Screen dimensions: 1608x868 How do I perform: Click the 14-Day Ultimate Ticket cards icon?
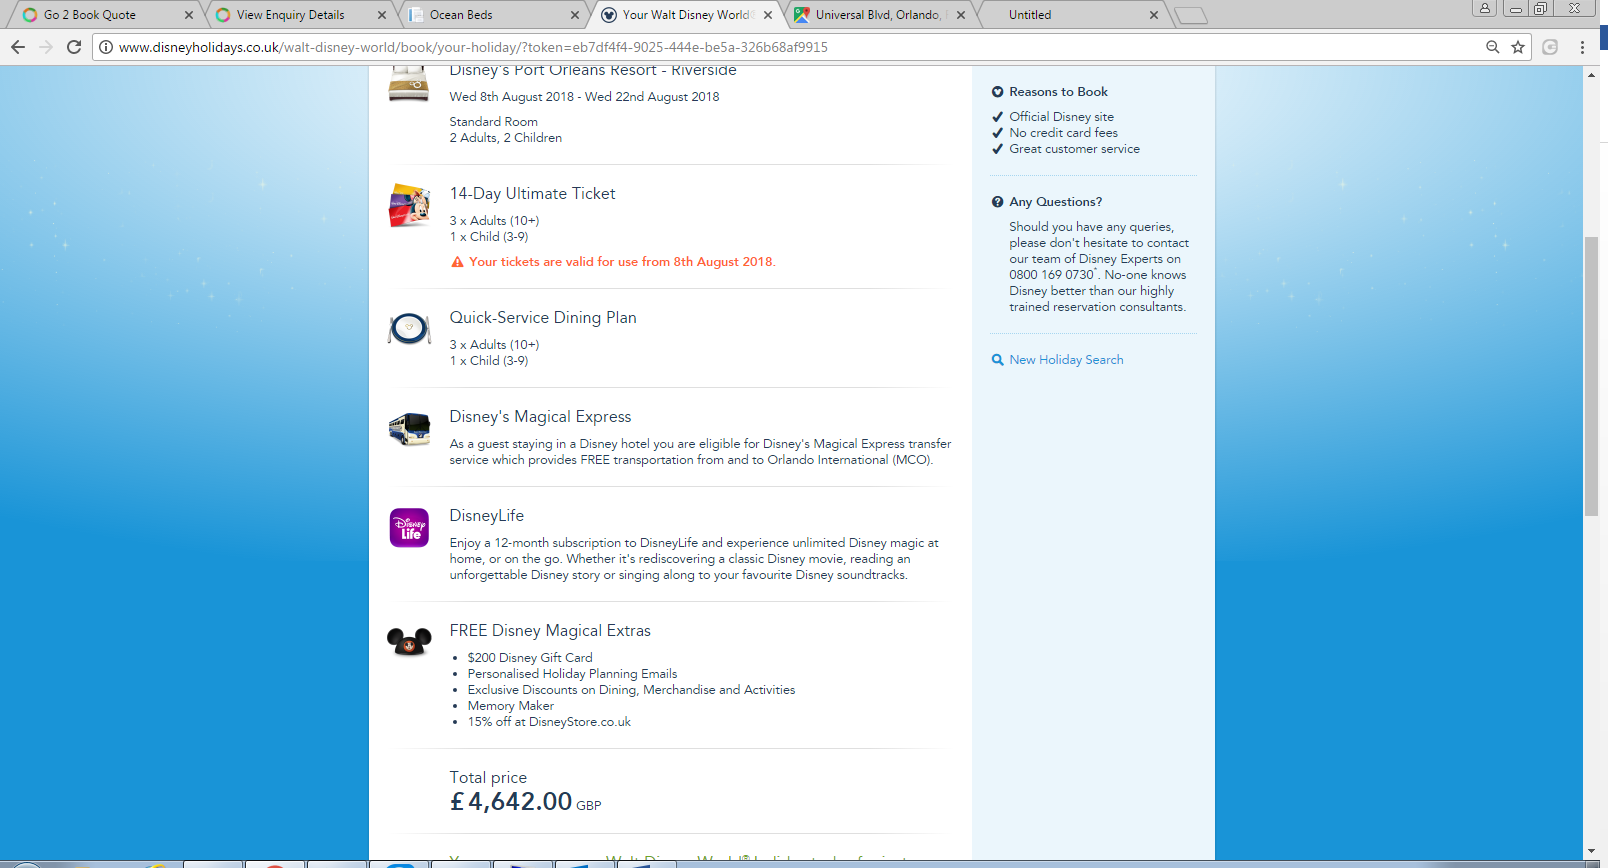coord(409,205)
